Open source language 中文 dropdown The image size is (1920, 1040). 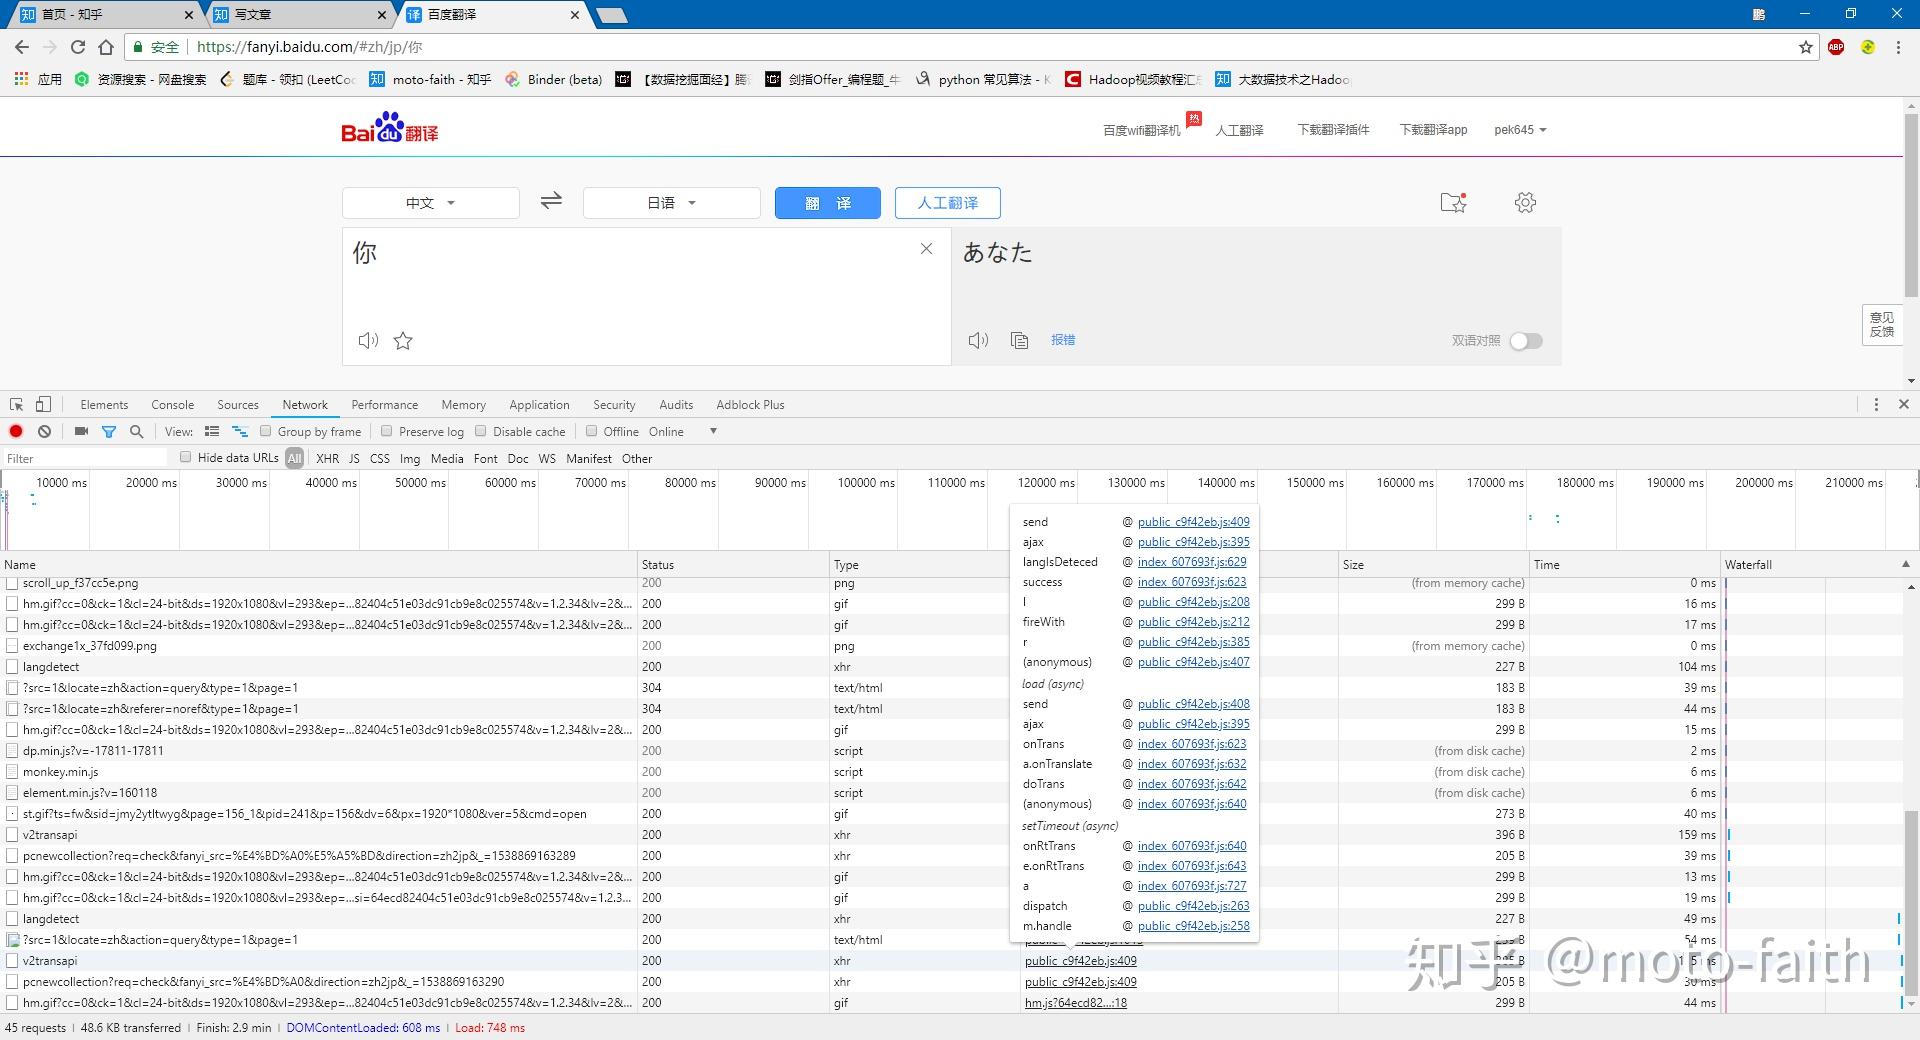point(430,202)
